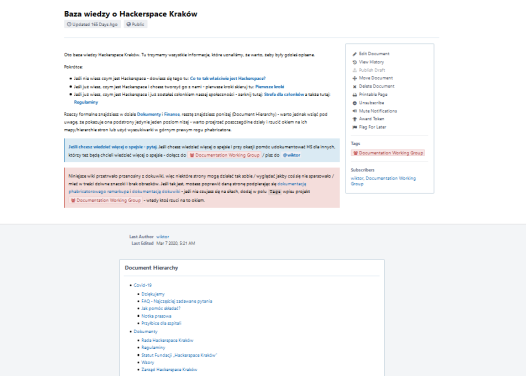Open Dokumenty in Document Hierarchy

145,331
